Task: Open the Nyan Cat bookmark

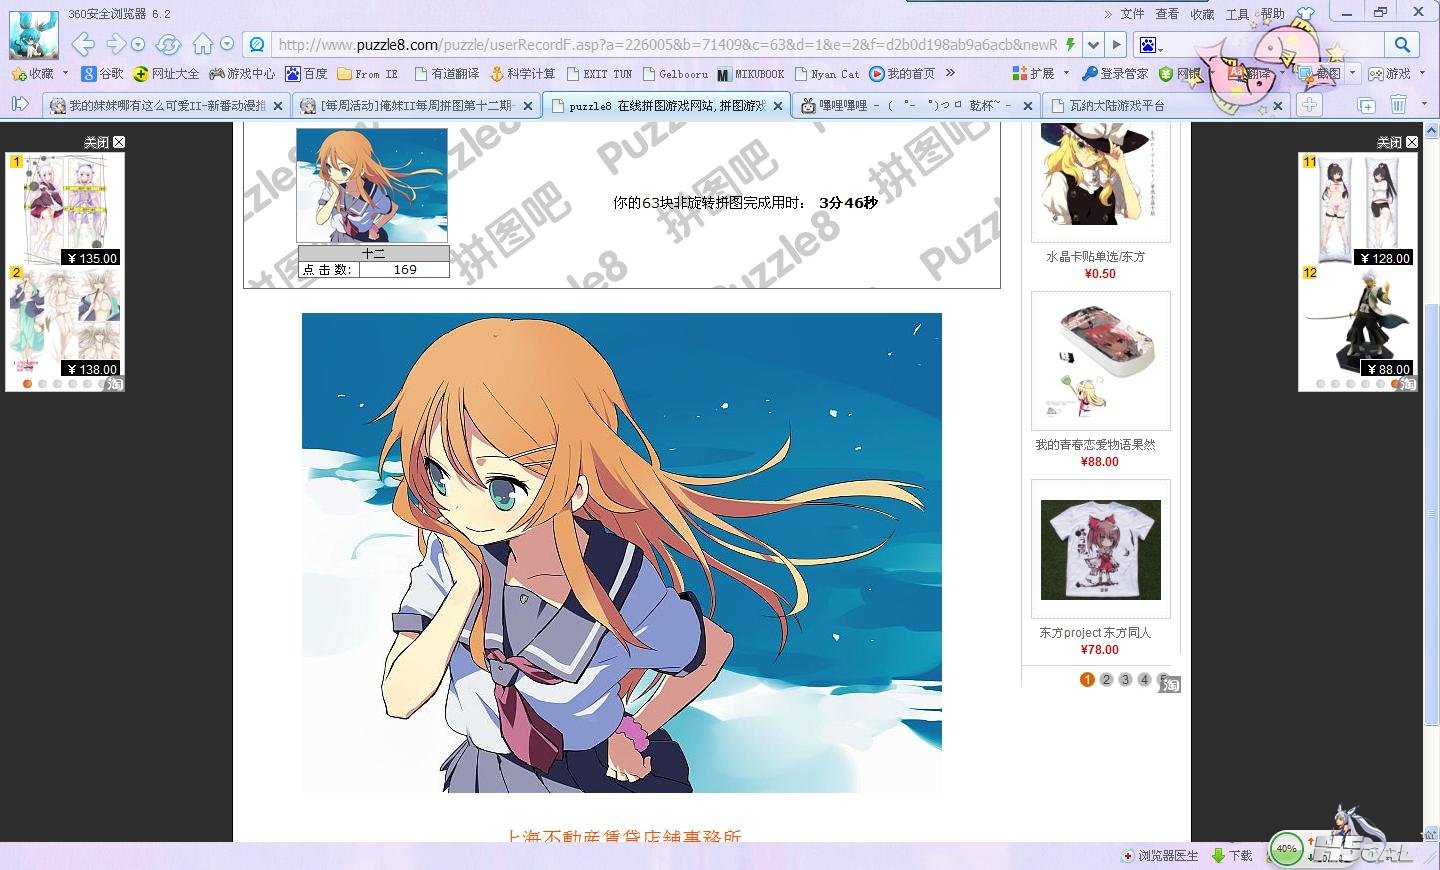Action: point(827,74)
